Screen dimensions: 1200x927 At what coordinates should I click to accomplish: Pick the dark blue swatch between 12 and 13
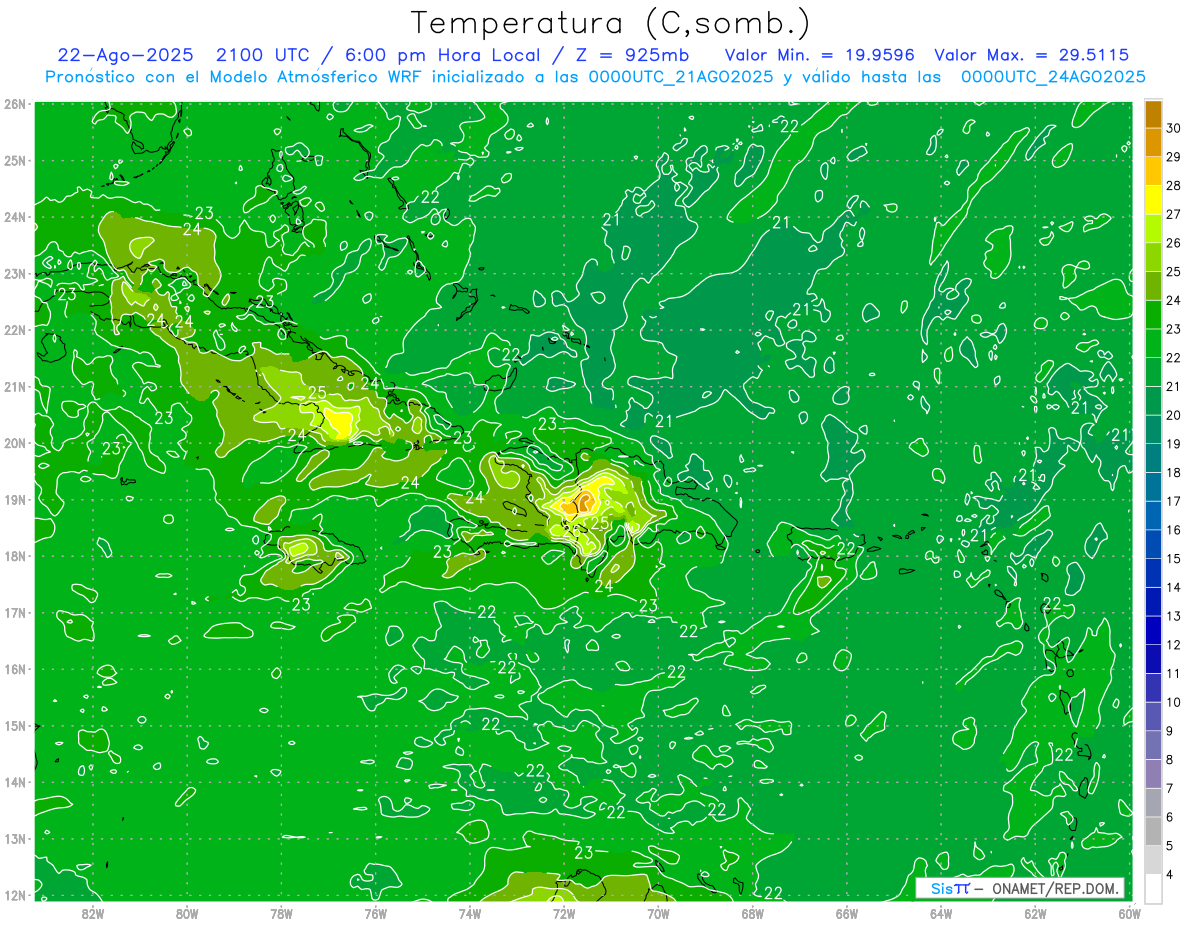(x=1153, y=630)
